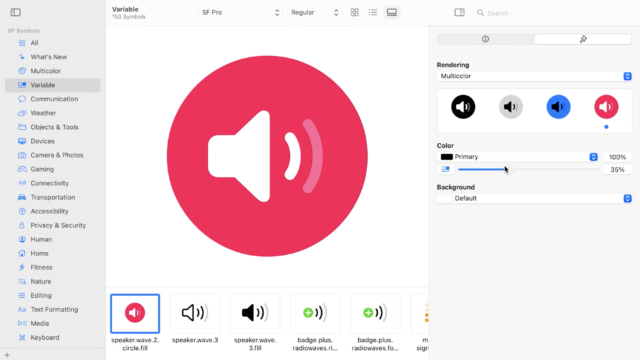Switch to grid view layout
The height and width of the screenshot is (360, 640).
(355, 13)
